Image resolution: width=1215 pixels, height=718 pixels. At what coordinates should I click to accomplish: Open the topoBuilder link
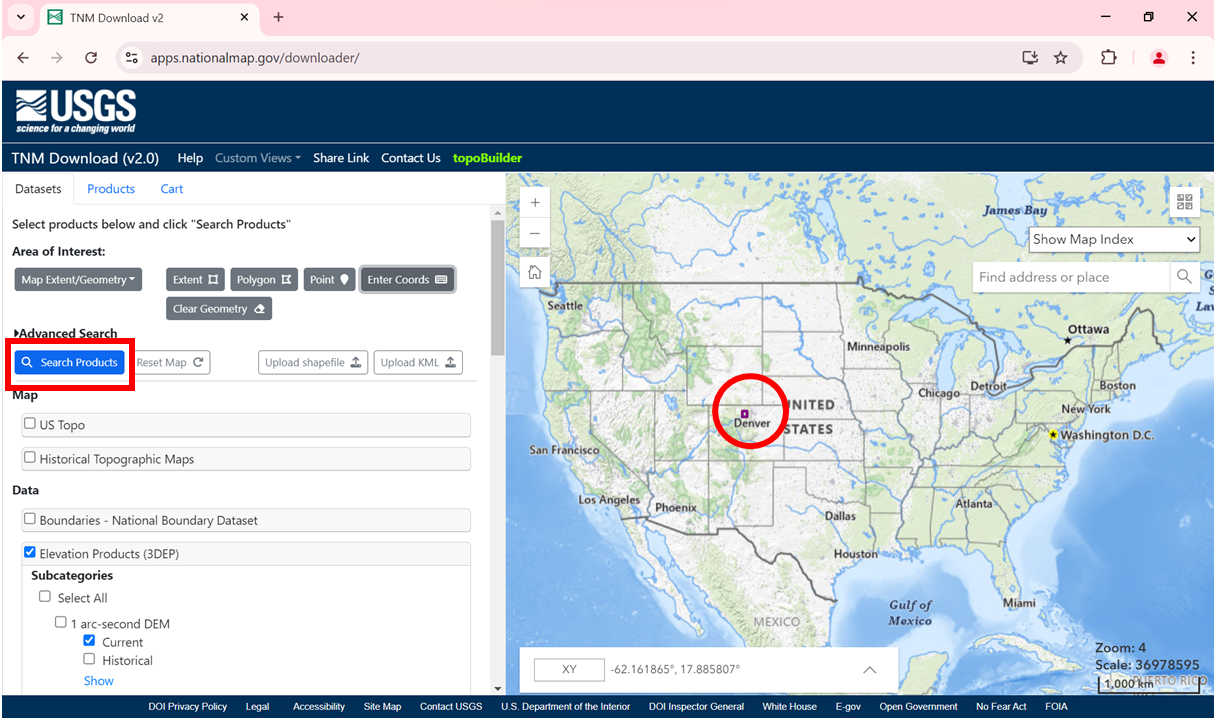click(487, 158)
